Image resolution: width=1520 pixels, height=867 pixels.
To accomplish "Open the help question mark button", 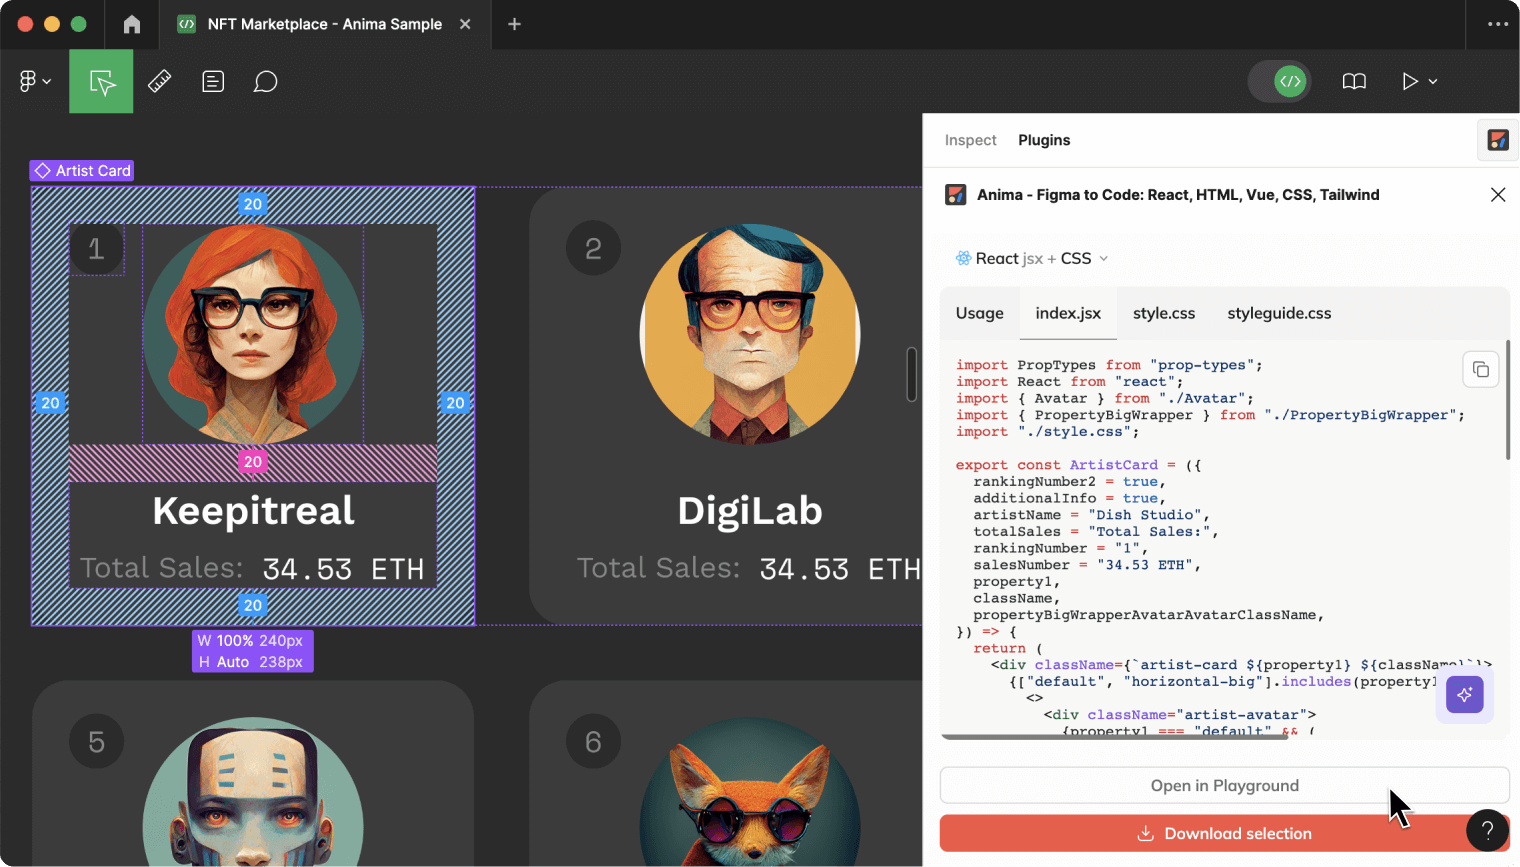I will pos(1487,829).
